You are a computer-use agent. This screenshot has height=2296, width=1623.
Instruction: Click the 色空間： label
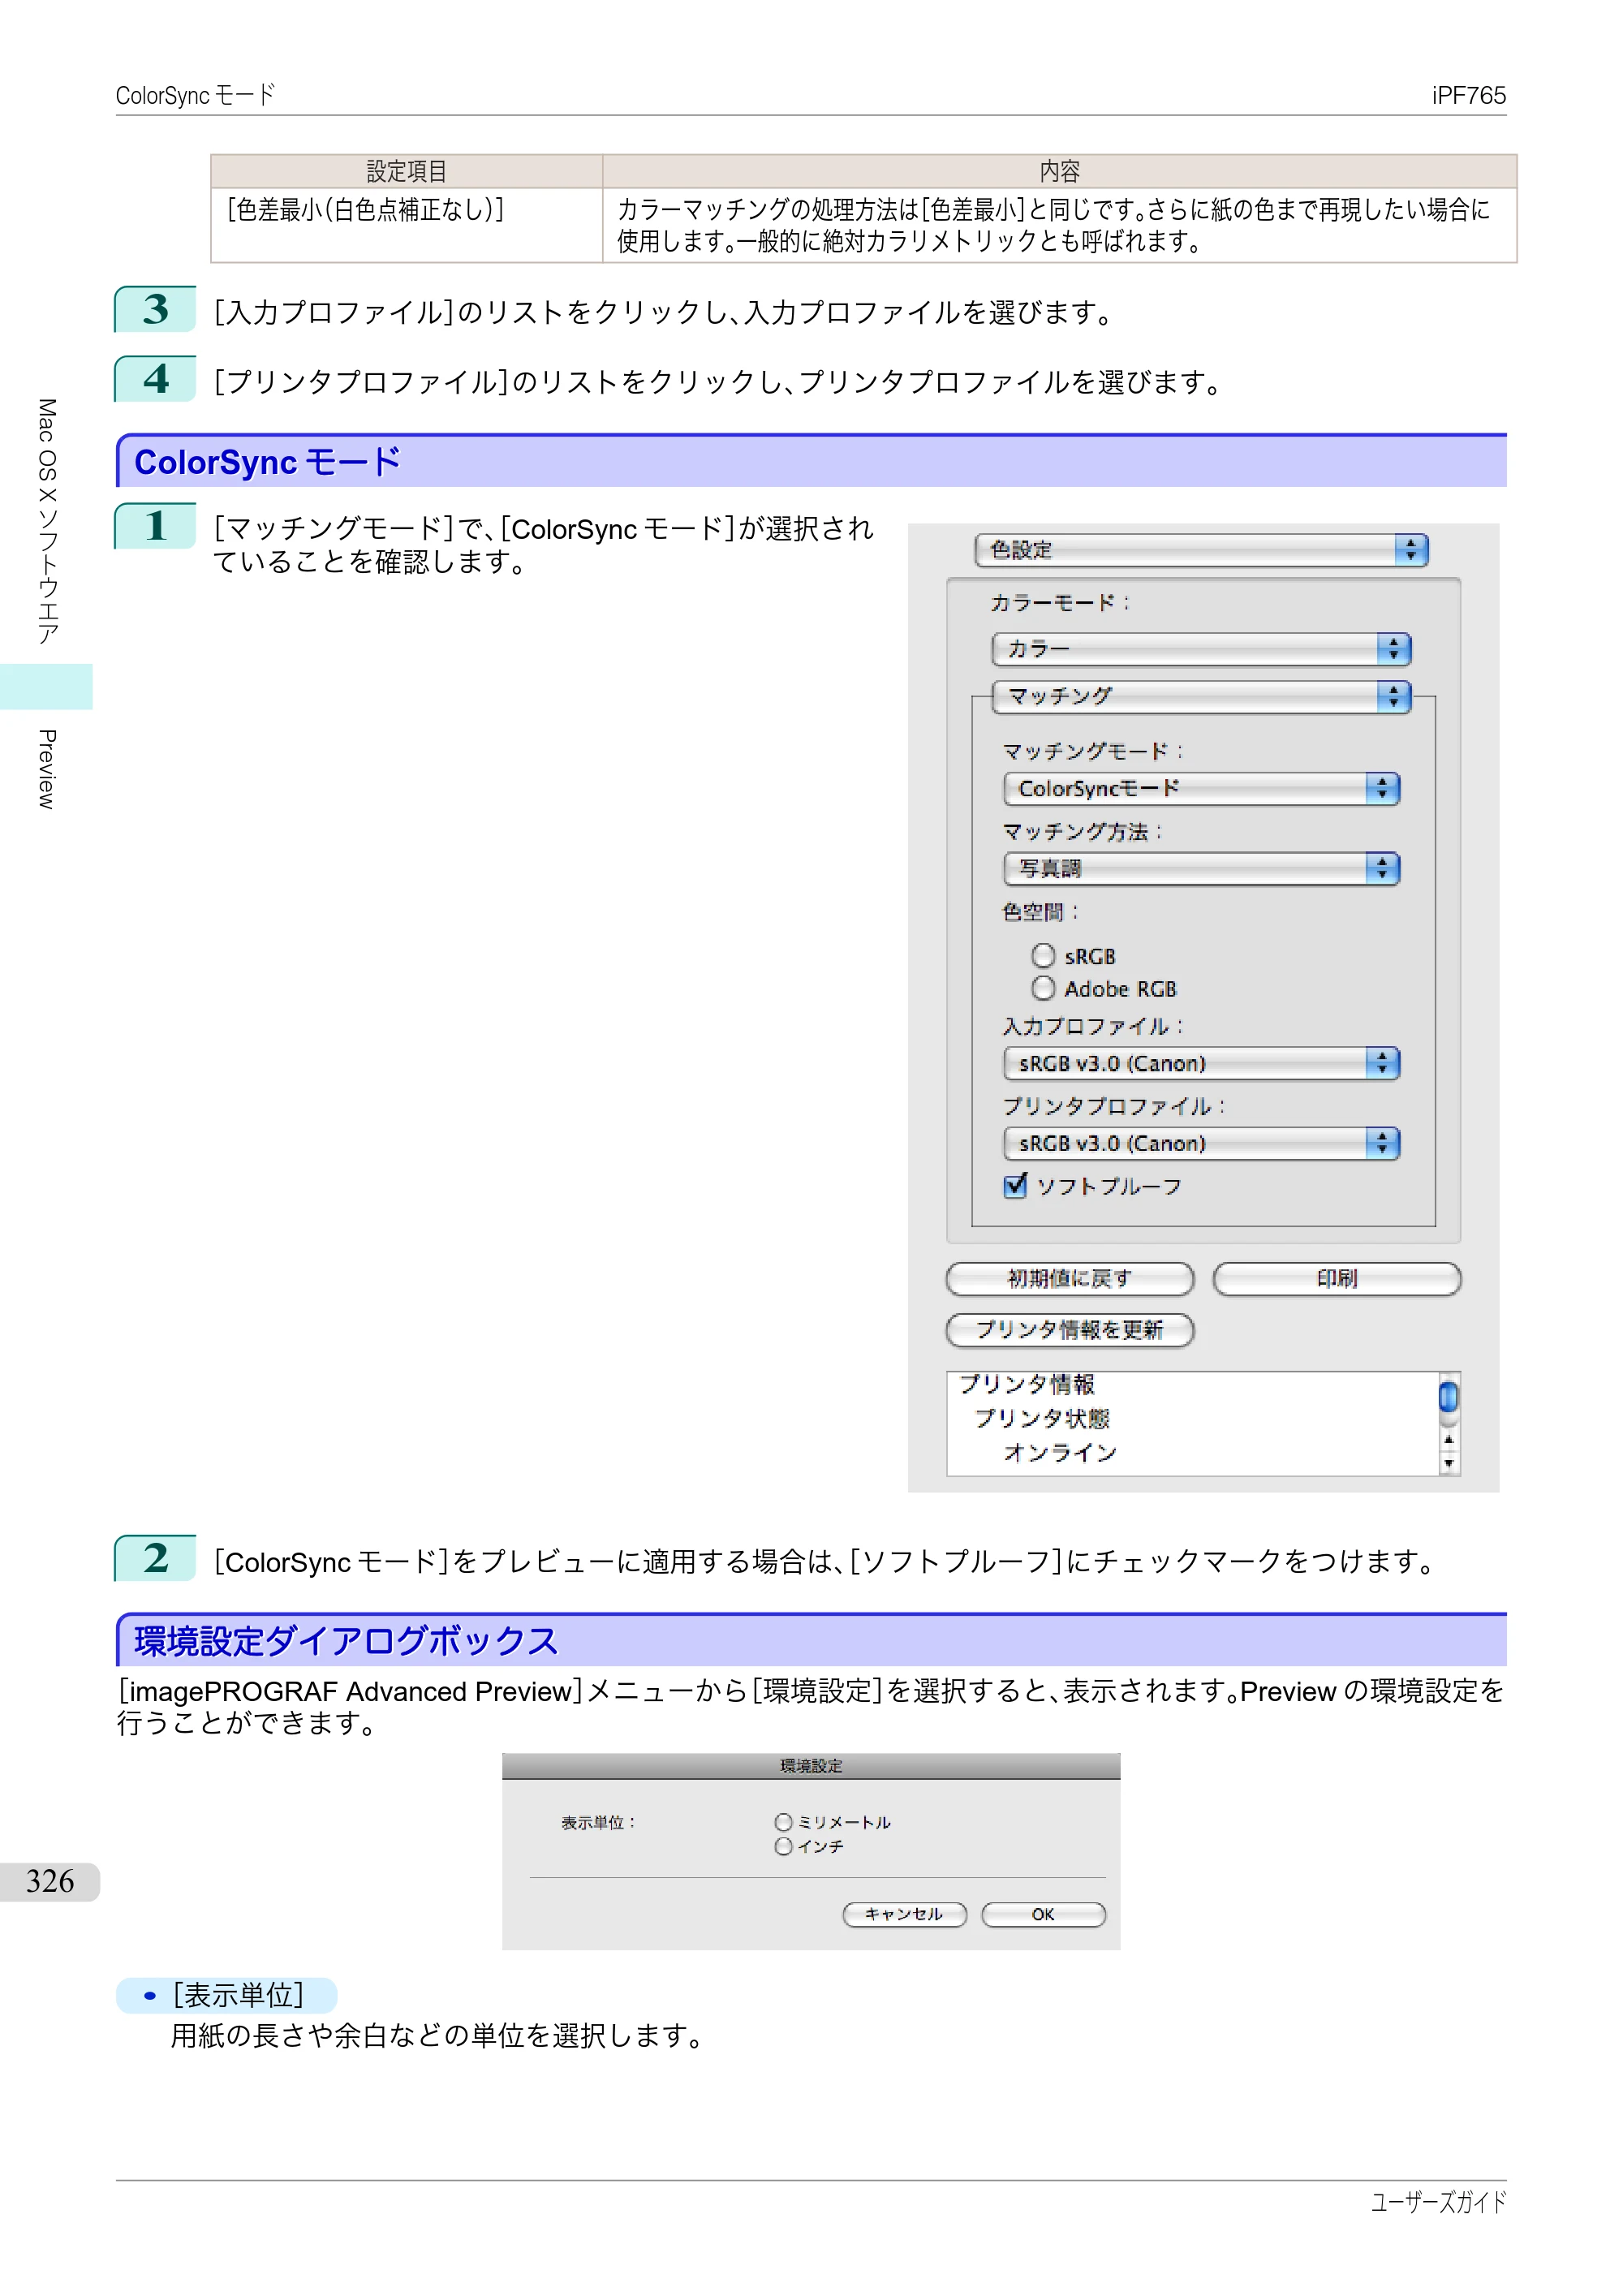(x=1041, y=912)
